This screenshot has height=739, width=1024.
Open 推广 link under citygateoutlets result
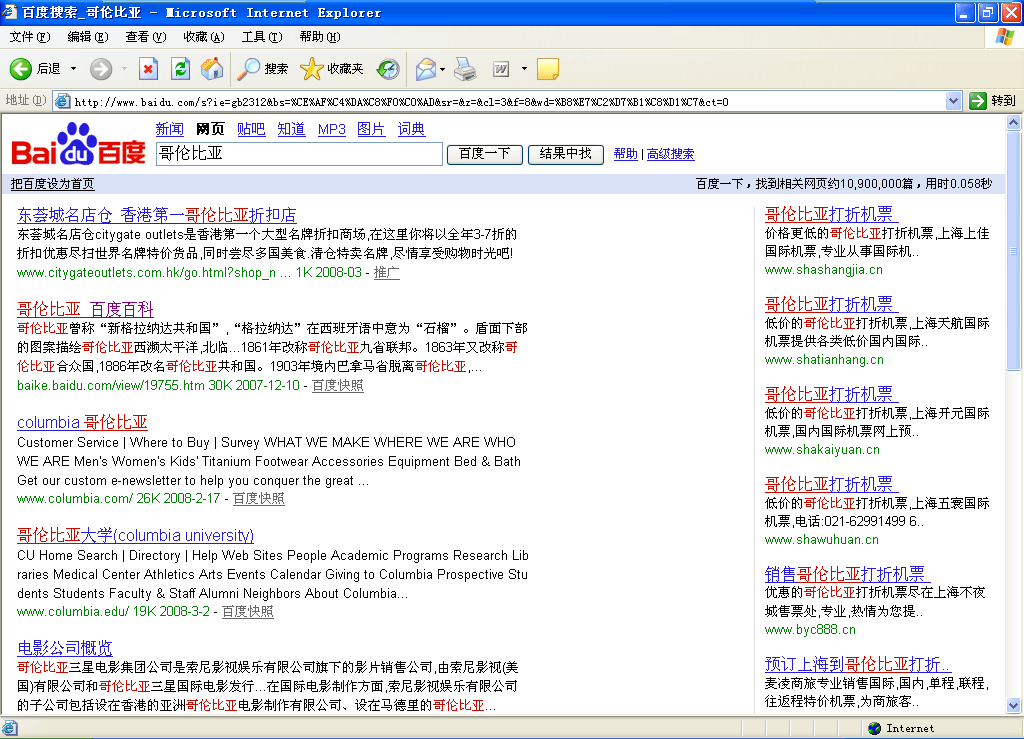click(387, 272)
